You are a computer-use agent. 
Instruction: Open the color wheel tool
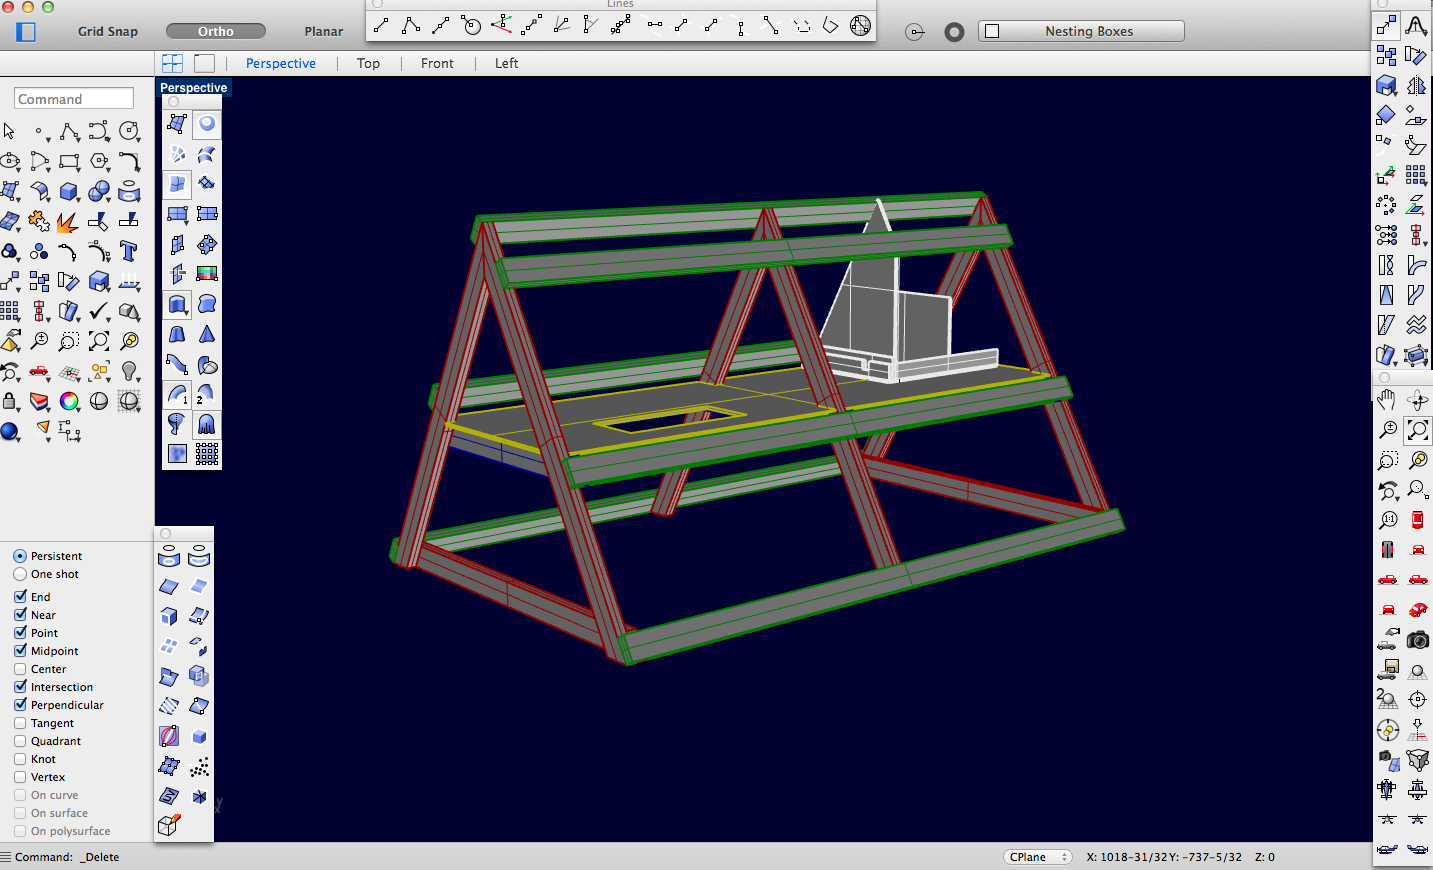pyautogui.click(x=69, y=401)
